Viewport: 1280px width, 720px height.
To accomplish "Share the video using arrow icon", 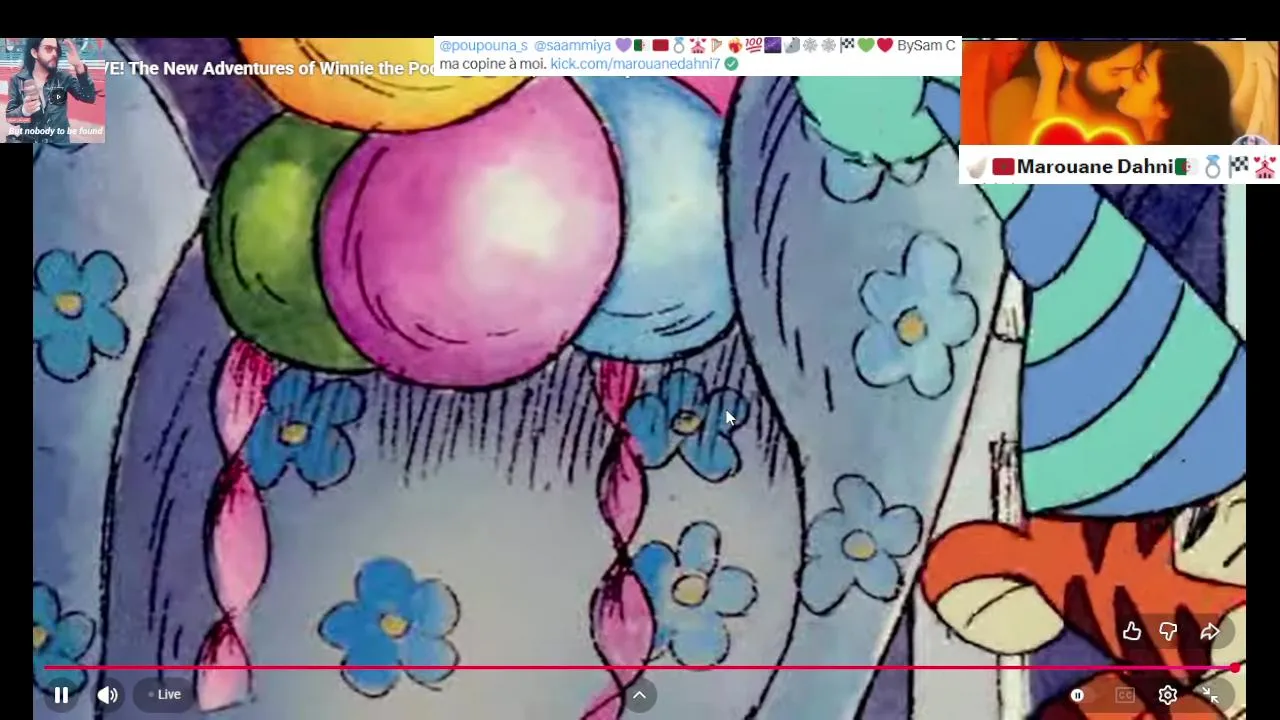I will click(x=1209, y=631).
